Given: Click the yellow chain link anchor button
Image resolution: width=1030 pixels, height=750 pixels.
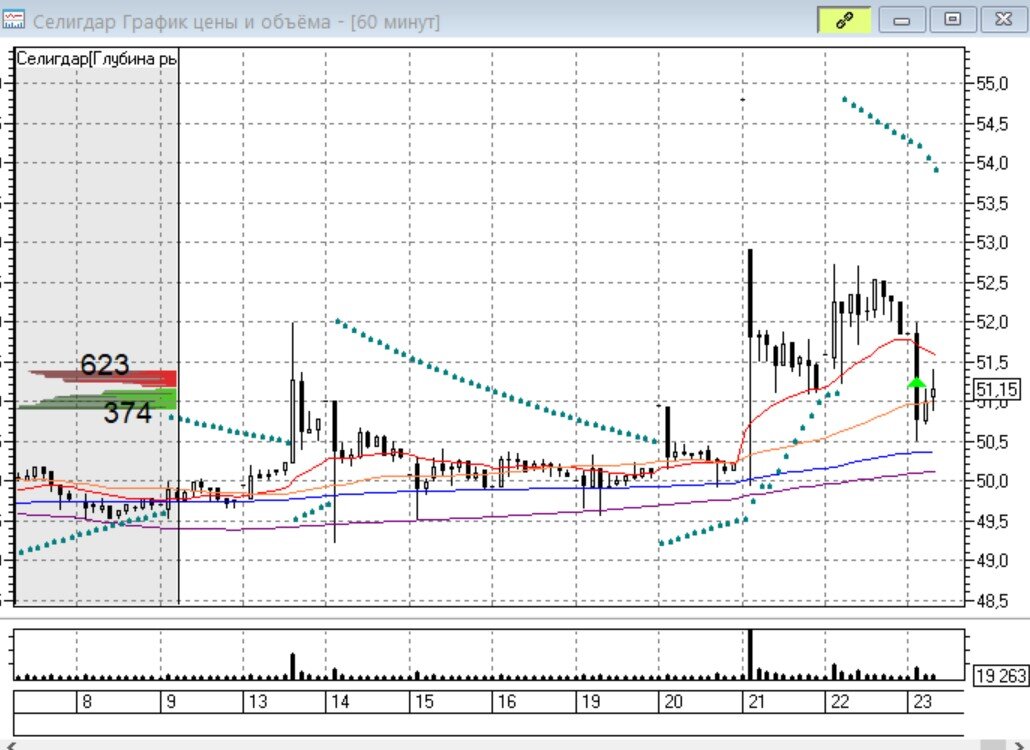Looking at the screenshot, I should tap(844, 20).
